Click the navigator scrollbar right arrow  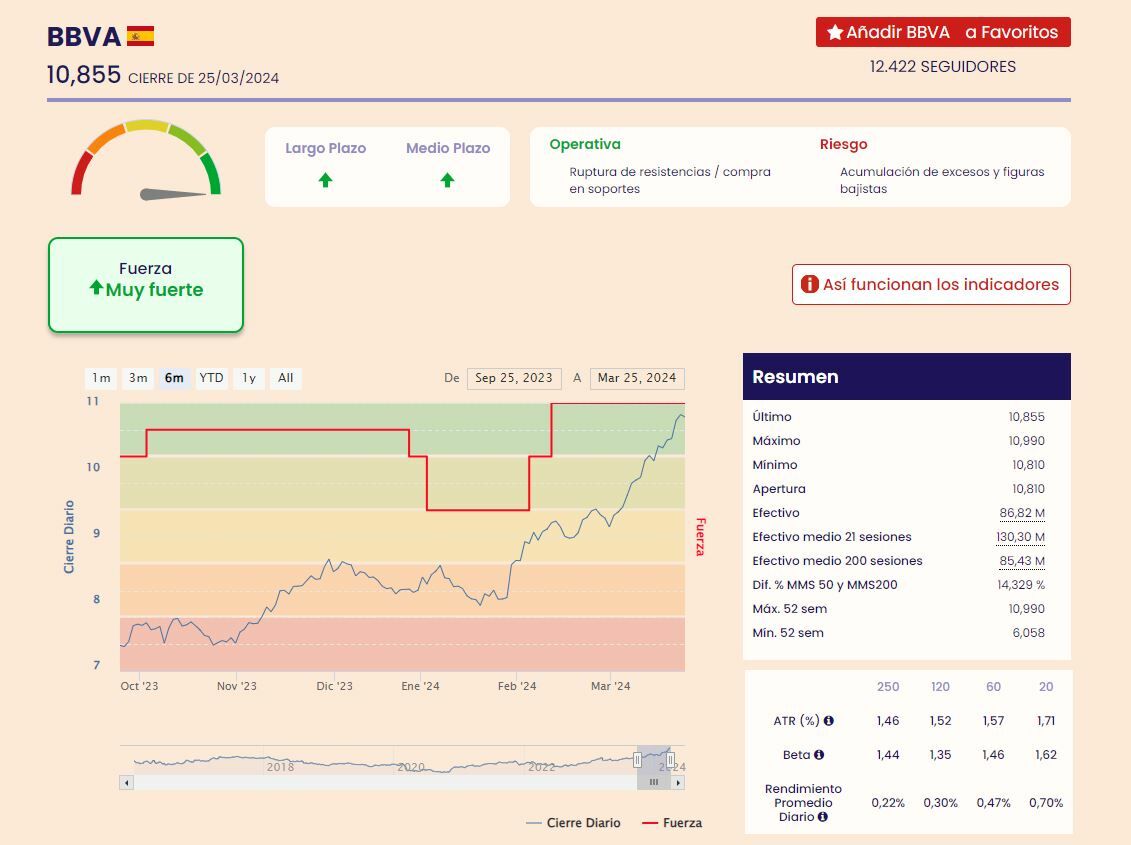[678, 782]
